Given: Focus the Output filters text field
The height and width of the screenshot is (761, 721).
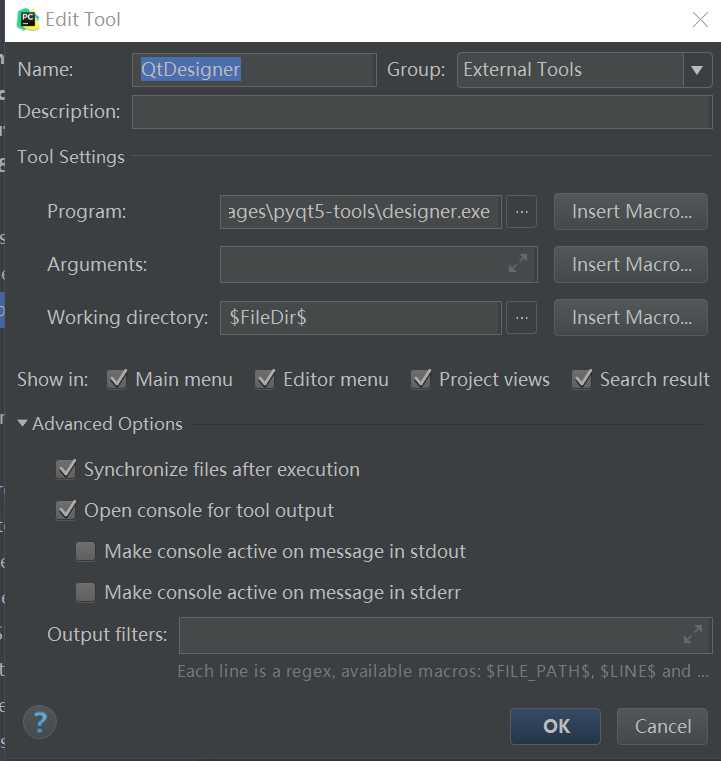Looking at the screenshot, I should point(445,635).
